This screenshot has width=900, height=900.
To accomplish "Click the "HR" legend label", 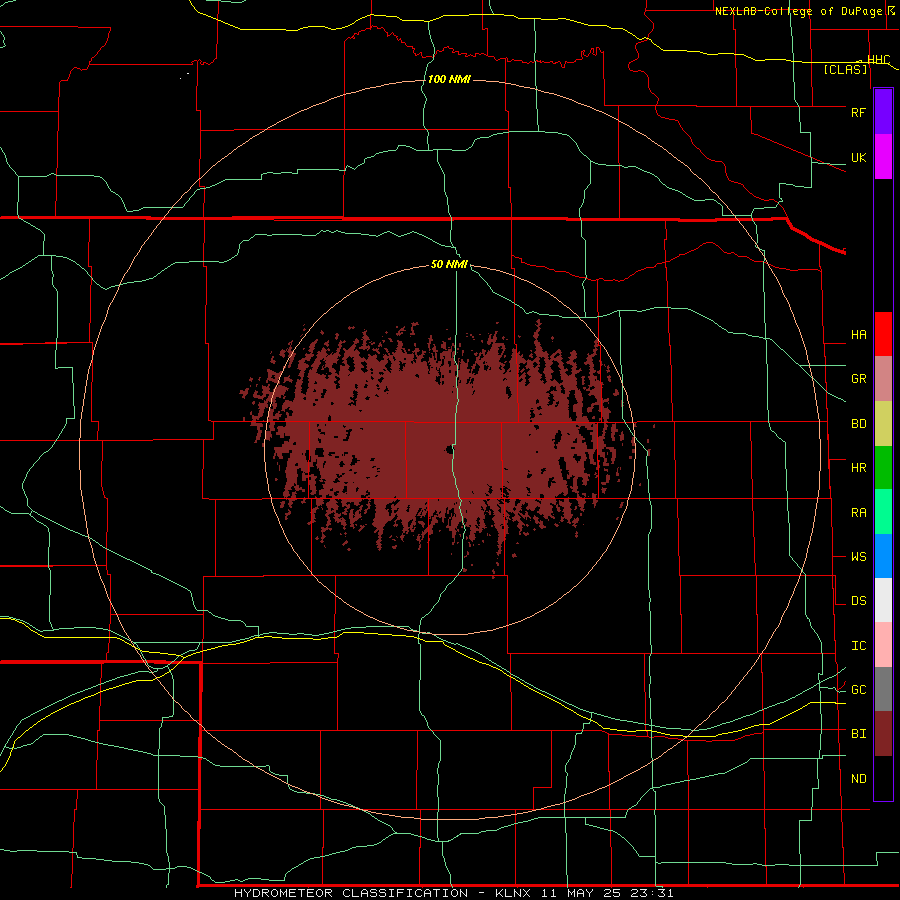I will (x=858, y=468).
